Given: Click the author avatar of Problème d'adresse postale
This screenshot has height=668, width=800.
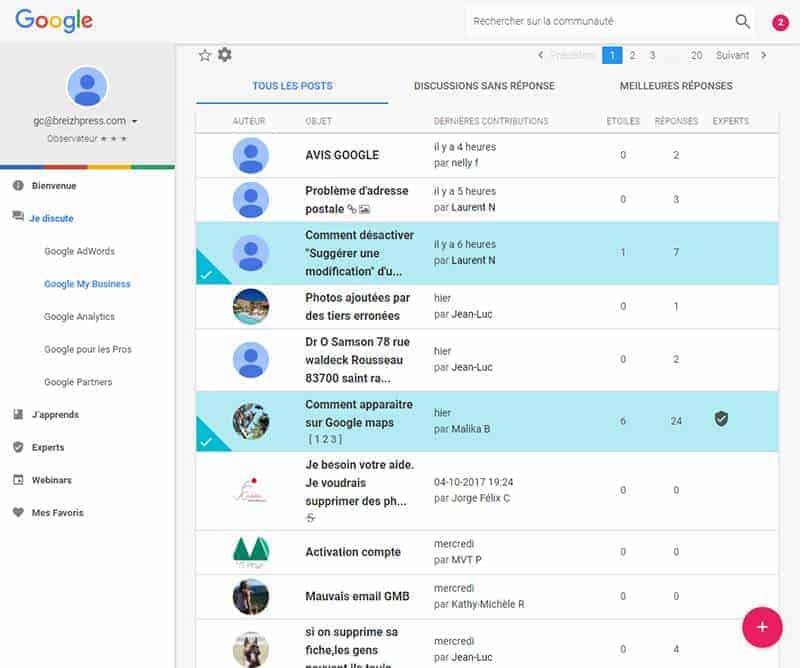Looking at the screenshot, I should 251,200.
